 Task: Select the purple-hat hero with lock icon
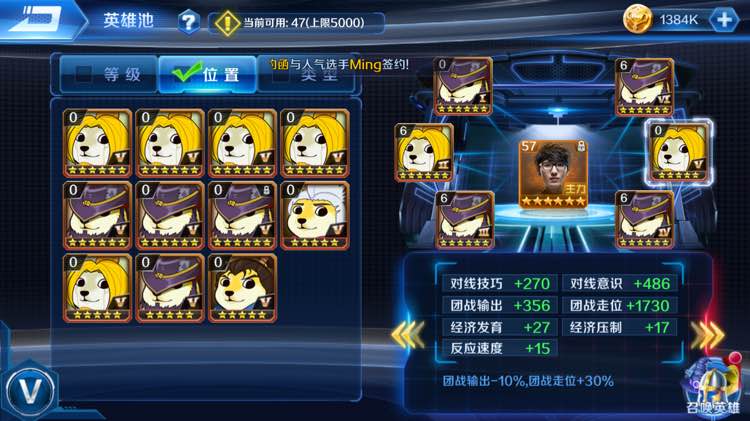pos(243,216)
